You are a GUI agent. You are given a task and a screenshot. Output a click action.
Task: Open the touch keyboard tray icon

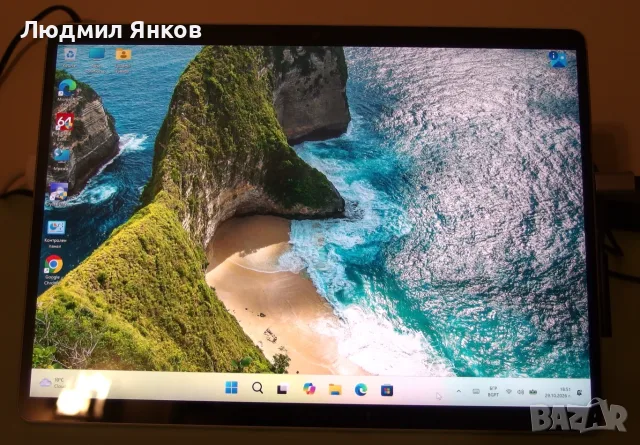pos(476,392)
